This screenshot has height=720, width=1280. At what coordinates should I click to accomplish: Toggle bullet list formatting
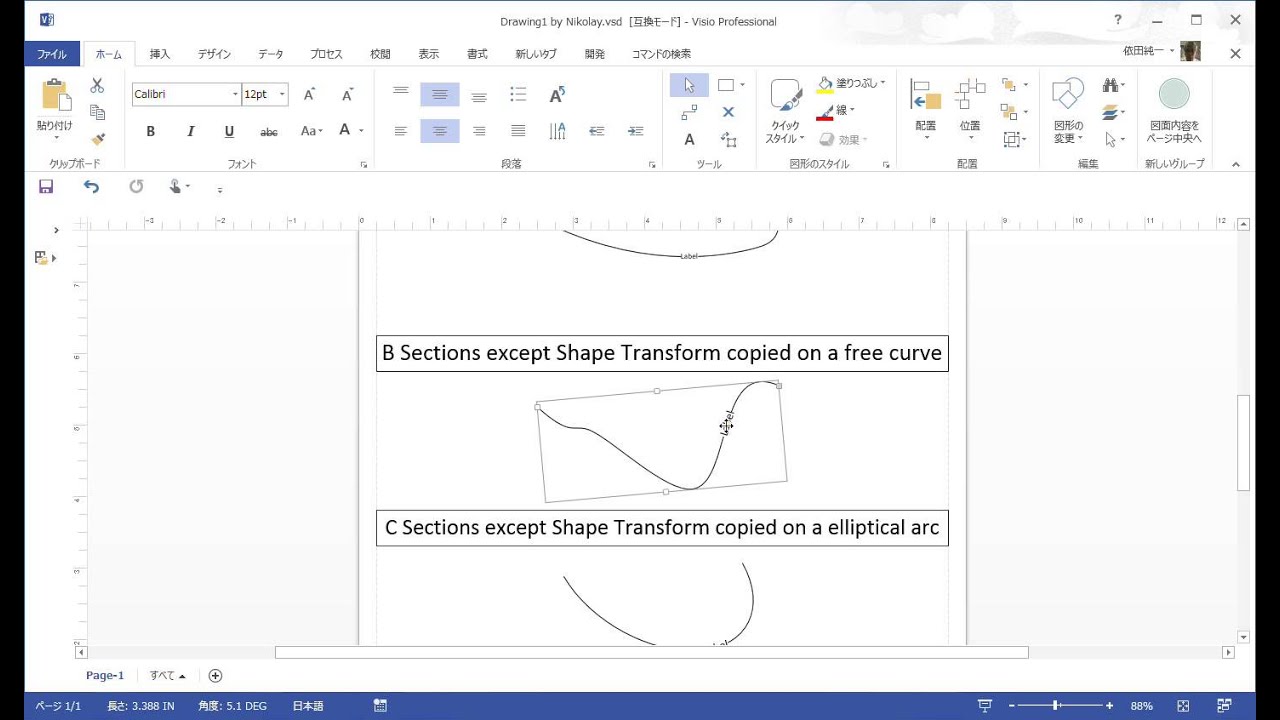[518, 95]
